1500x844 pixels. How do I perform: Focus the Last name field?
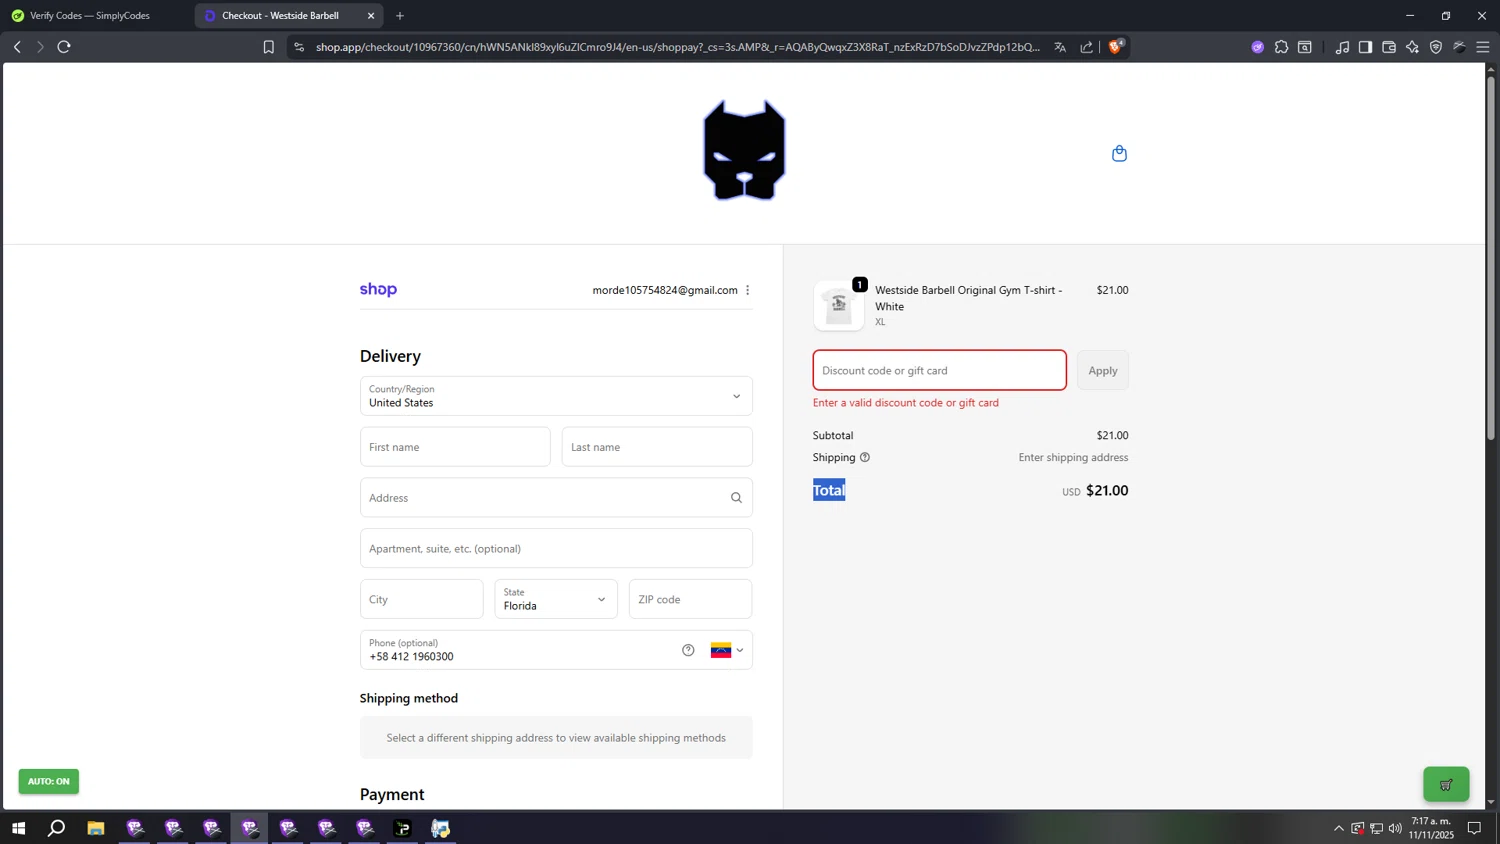(x=657, y=447)
